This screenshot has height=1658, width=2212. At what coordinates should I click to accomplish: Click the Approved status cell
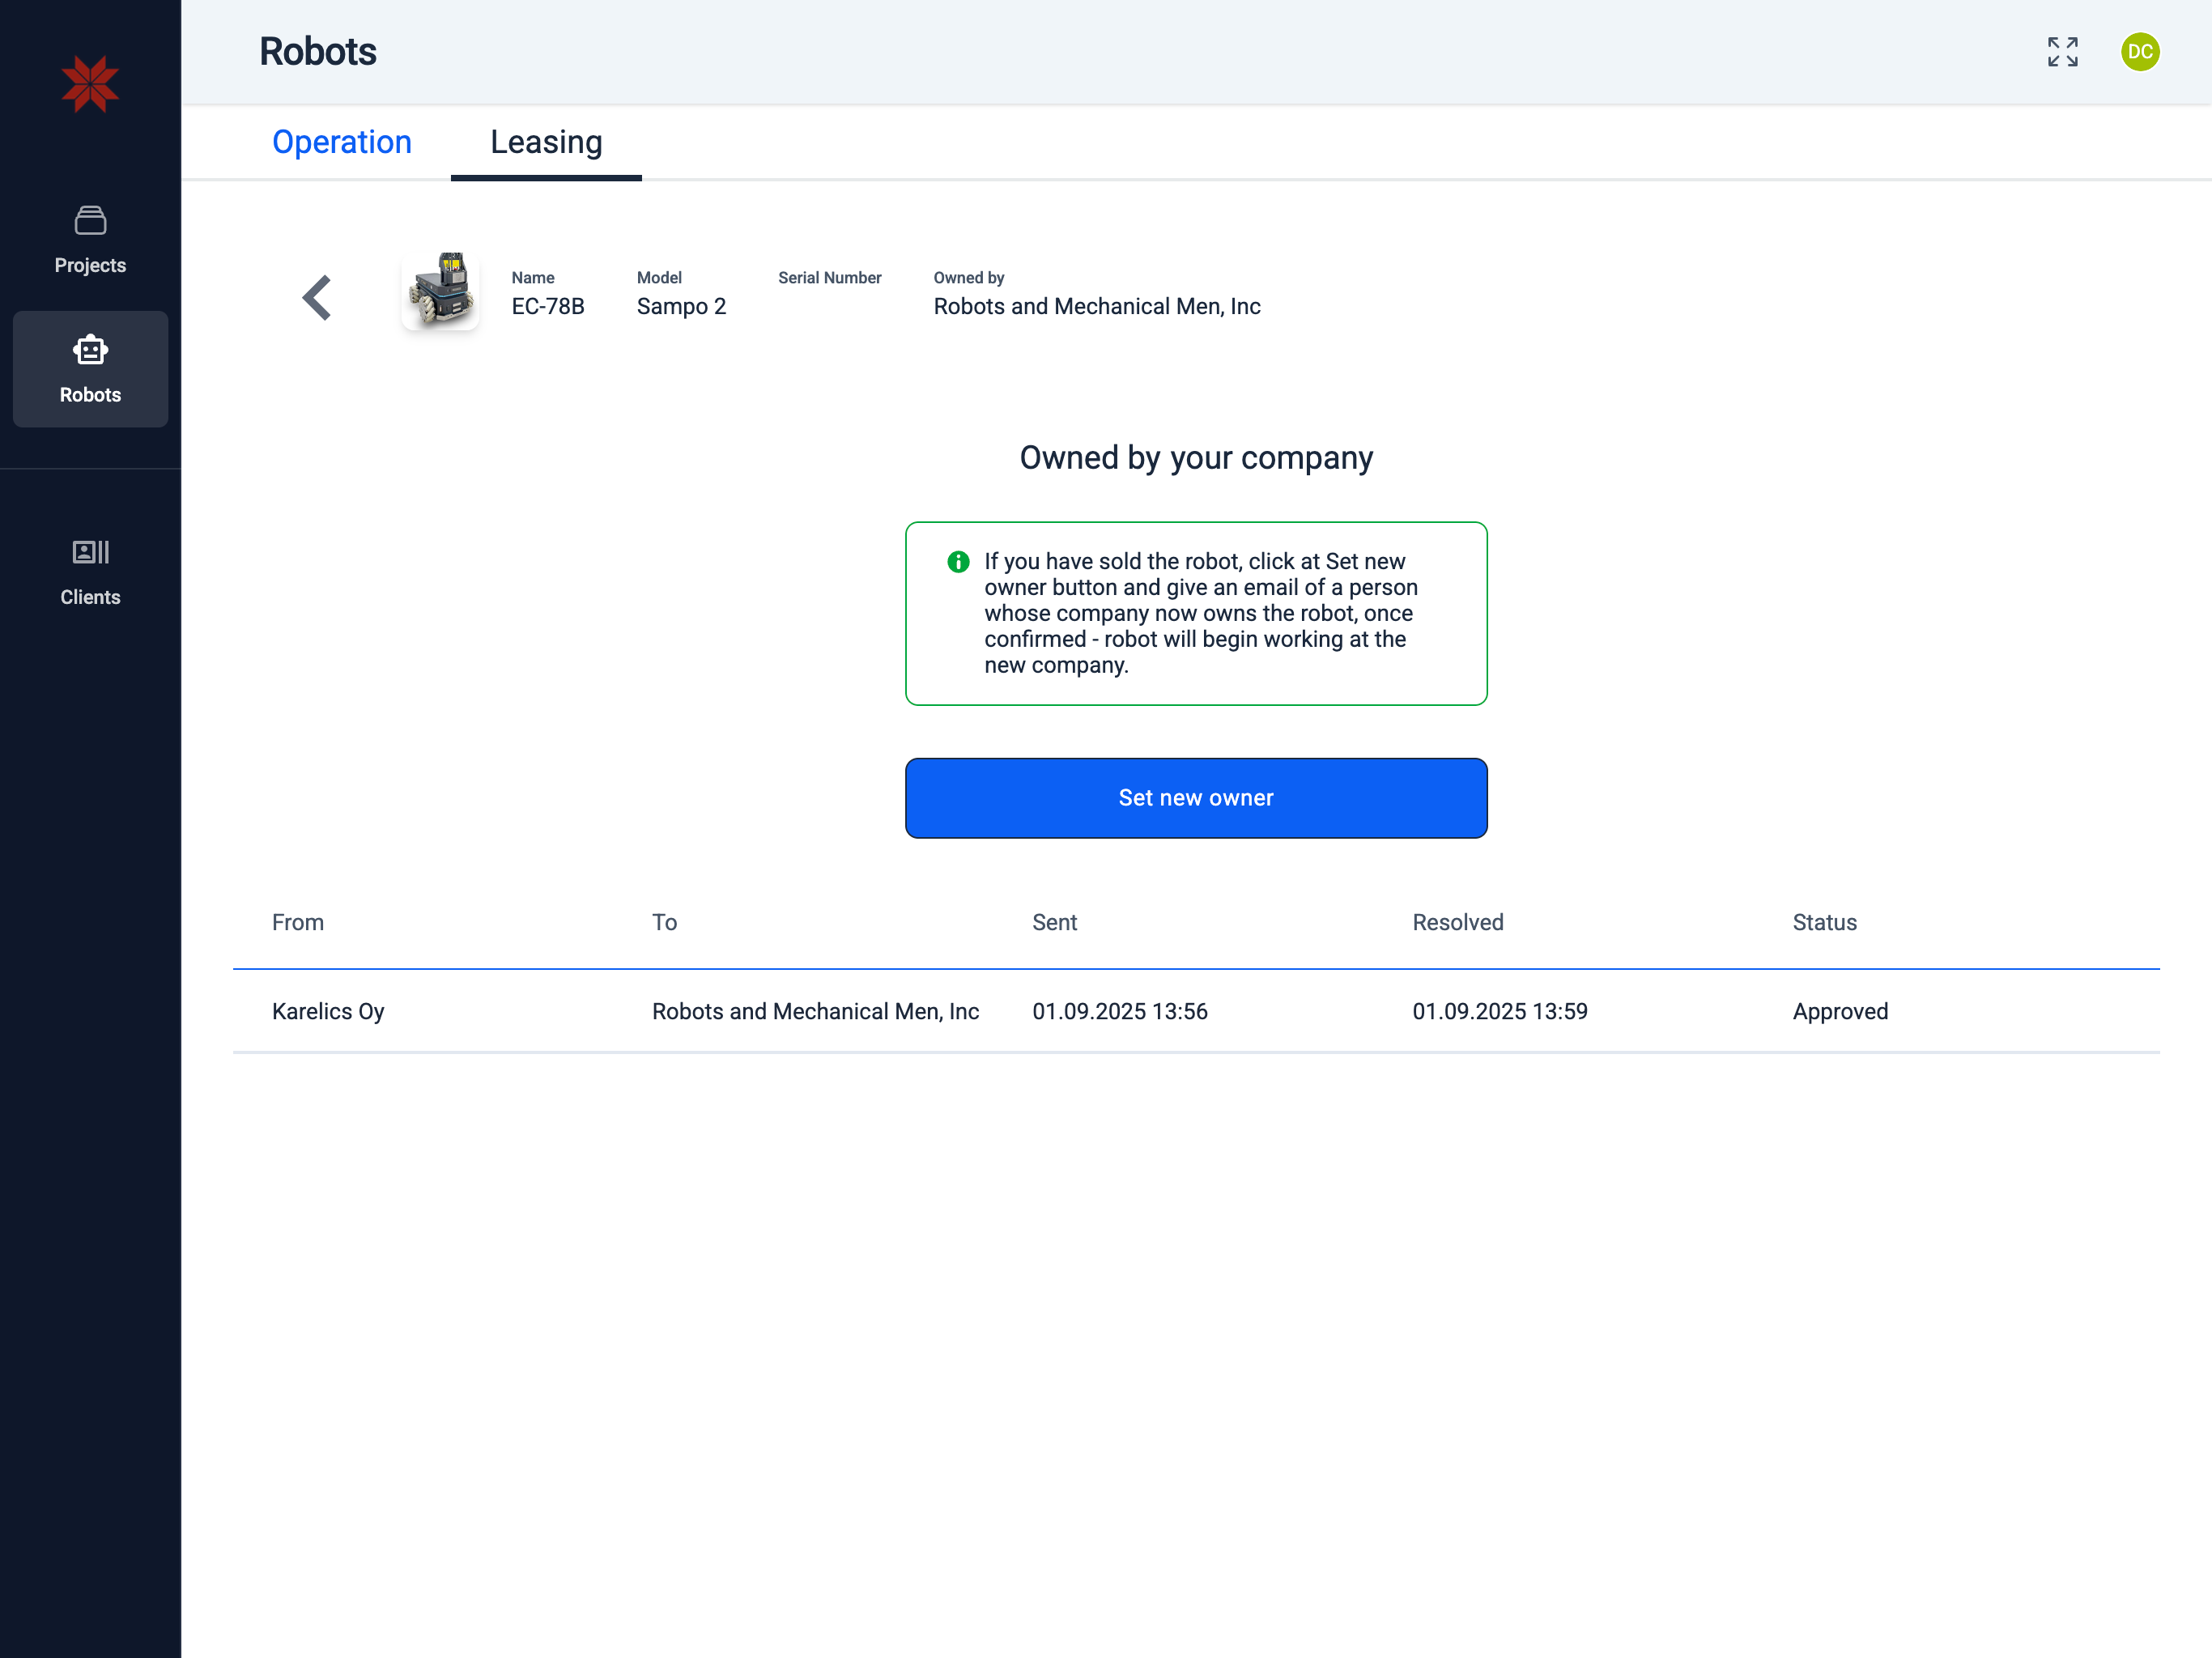tap(1840, 1011)
